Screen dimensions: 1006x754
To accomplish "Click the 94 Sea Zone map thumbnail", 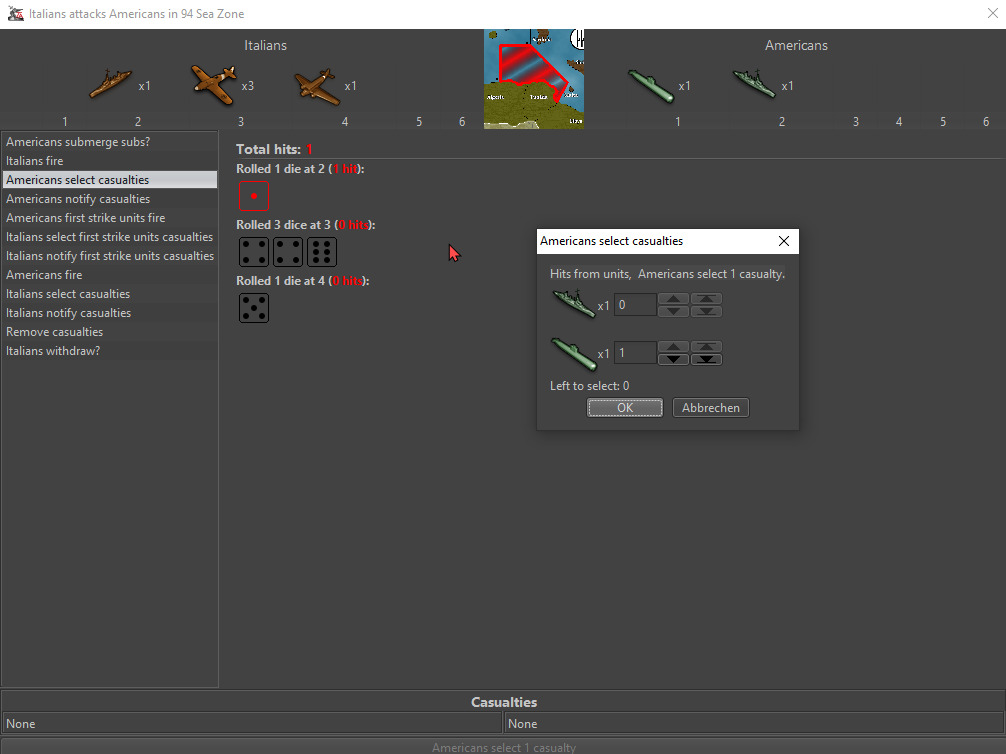I will (534, 79).
